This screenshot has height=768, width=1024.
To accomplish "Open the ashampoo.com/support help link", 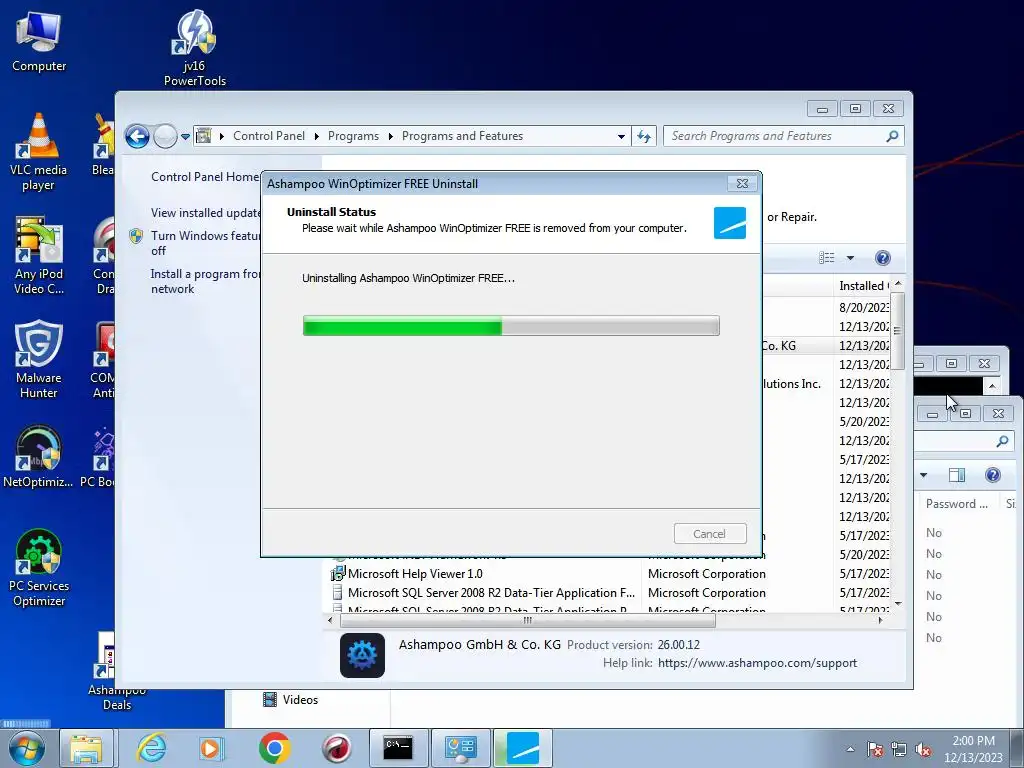I will point(757,663).
